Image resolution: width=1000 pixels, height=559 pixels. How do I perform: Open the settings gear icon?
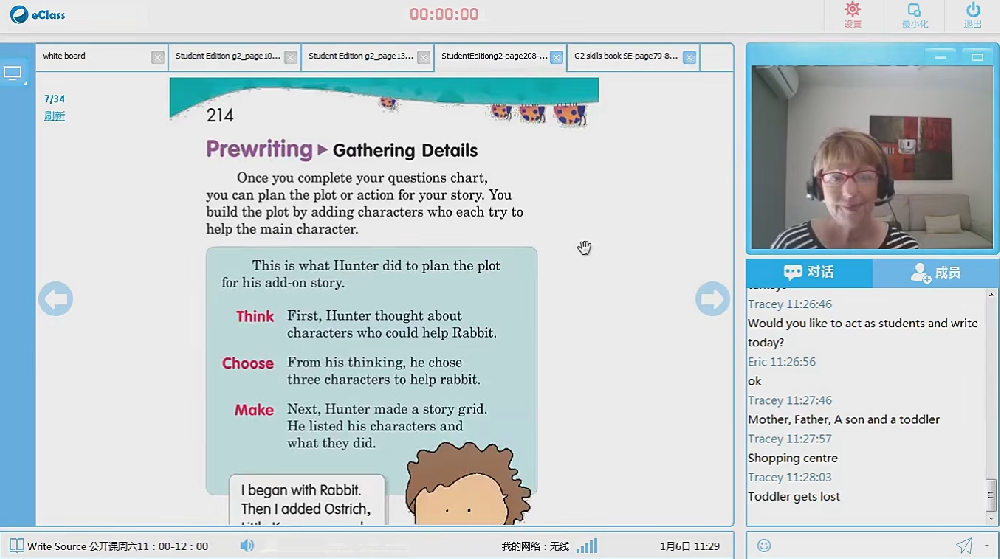point(852,14)
